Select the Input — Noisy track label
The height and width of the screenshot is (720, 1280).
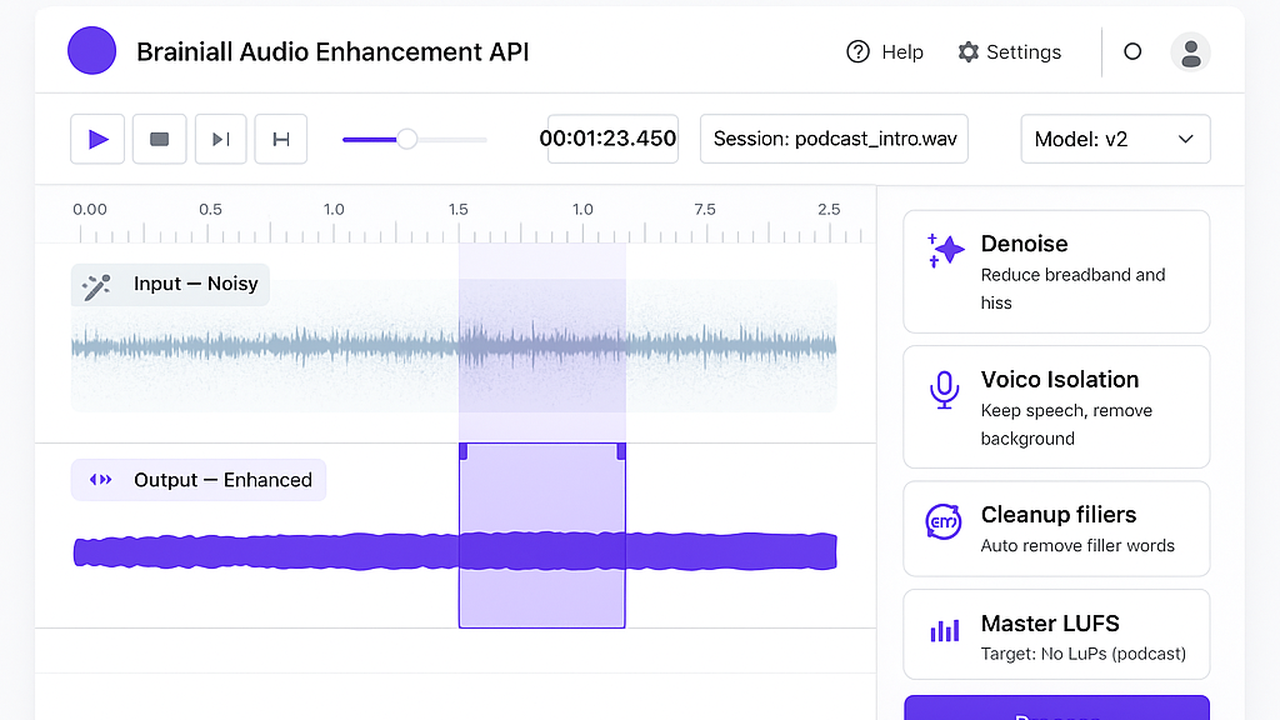click(170, 285)
